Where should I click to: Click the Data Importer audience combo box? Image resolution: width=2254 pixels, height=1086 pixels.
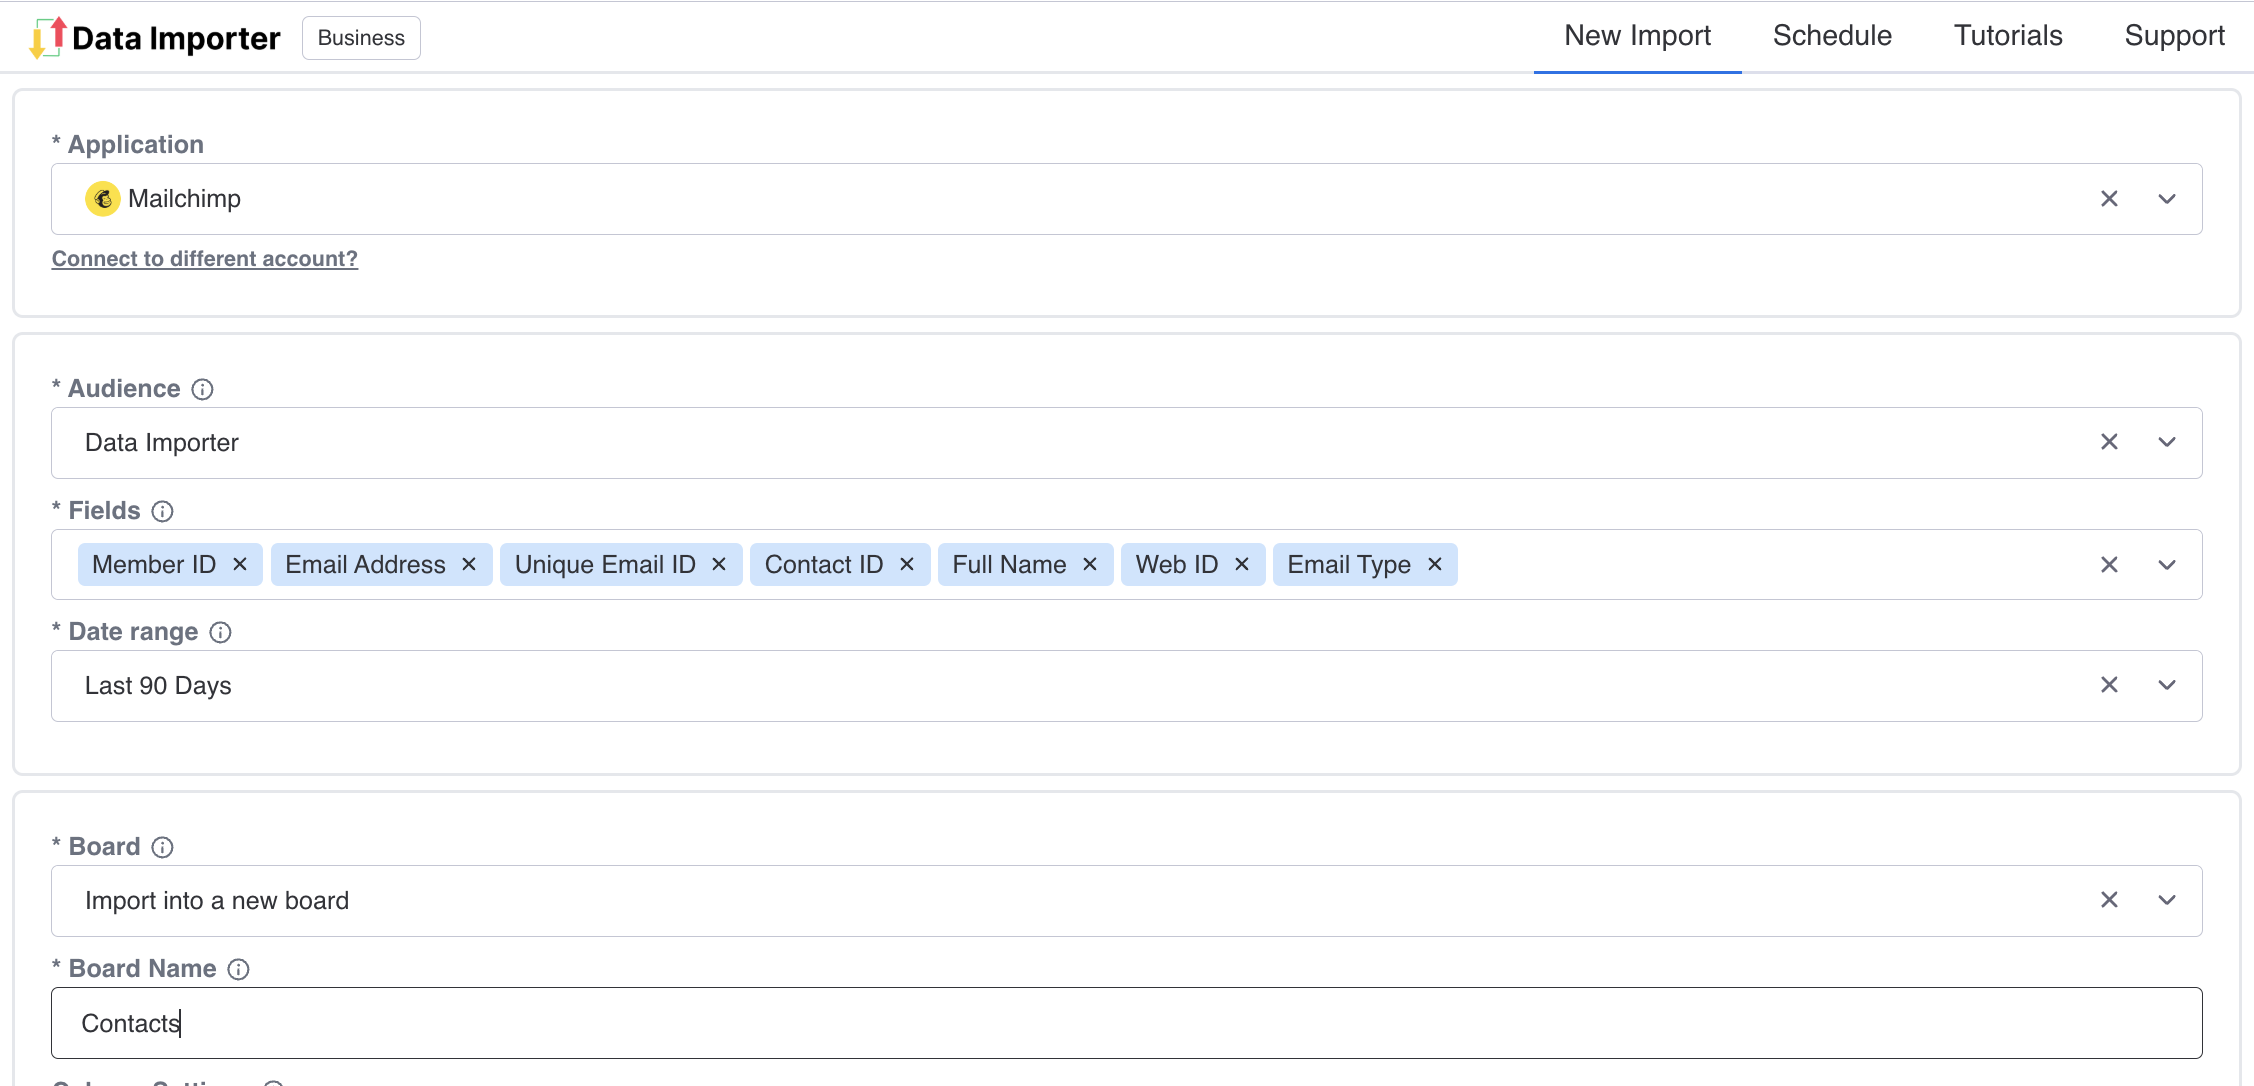[1127, 442]
